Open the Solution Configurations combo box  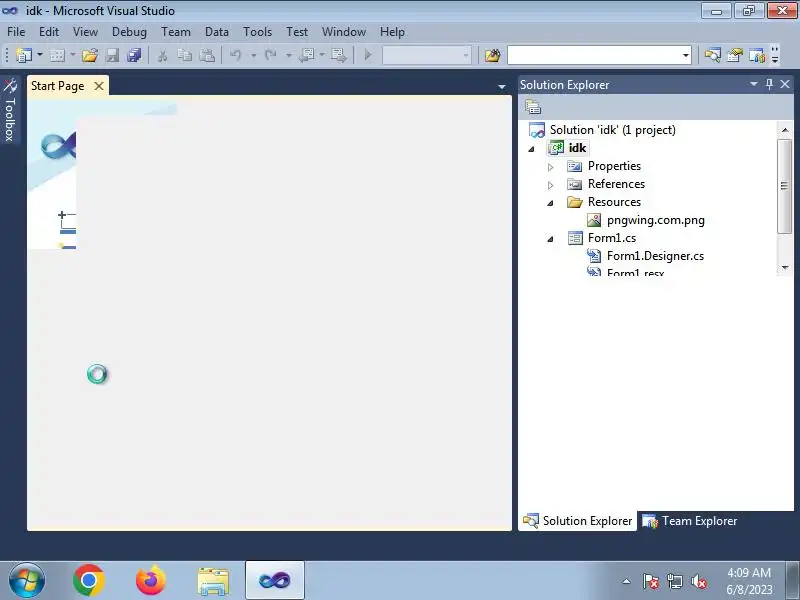(x=427, y=55)
